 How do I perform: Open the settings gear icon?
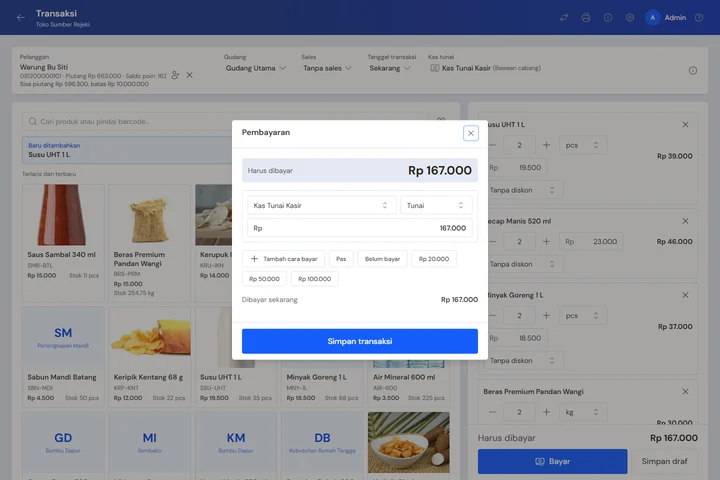(x=630, y=17)
